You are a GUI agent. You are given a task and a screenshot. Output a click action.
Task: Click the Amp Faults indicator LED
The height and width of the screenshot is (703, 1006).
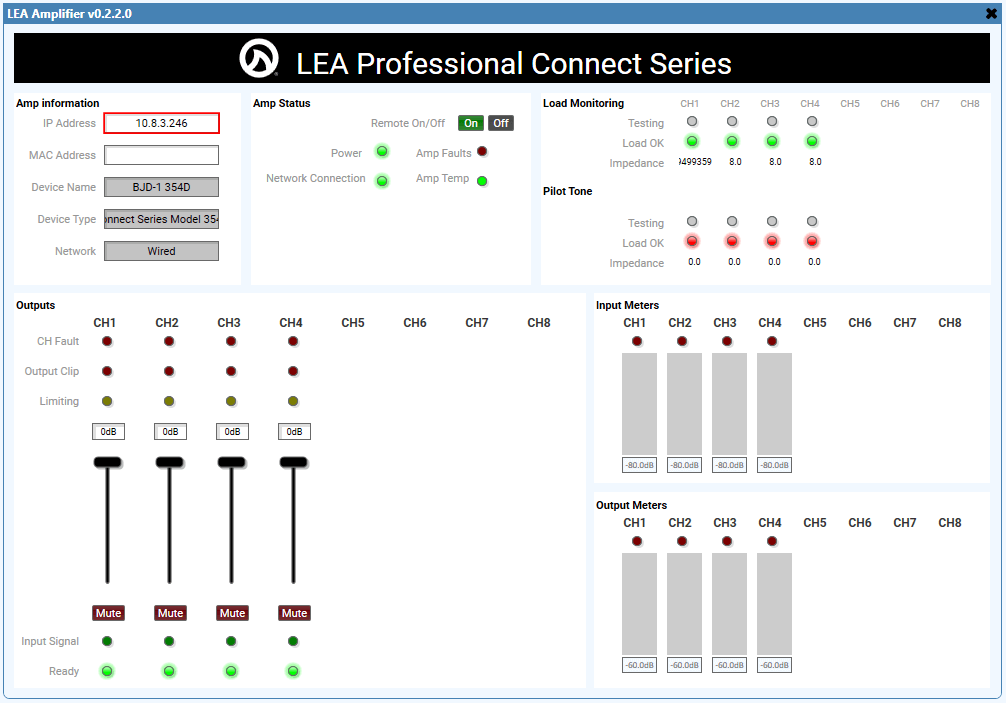pyautogui.click(x=482, y=151)
